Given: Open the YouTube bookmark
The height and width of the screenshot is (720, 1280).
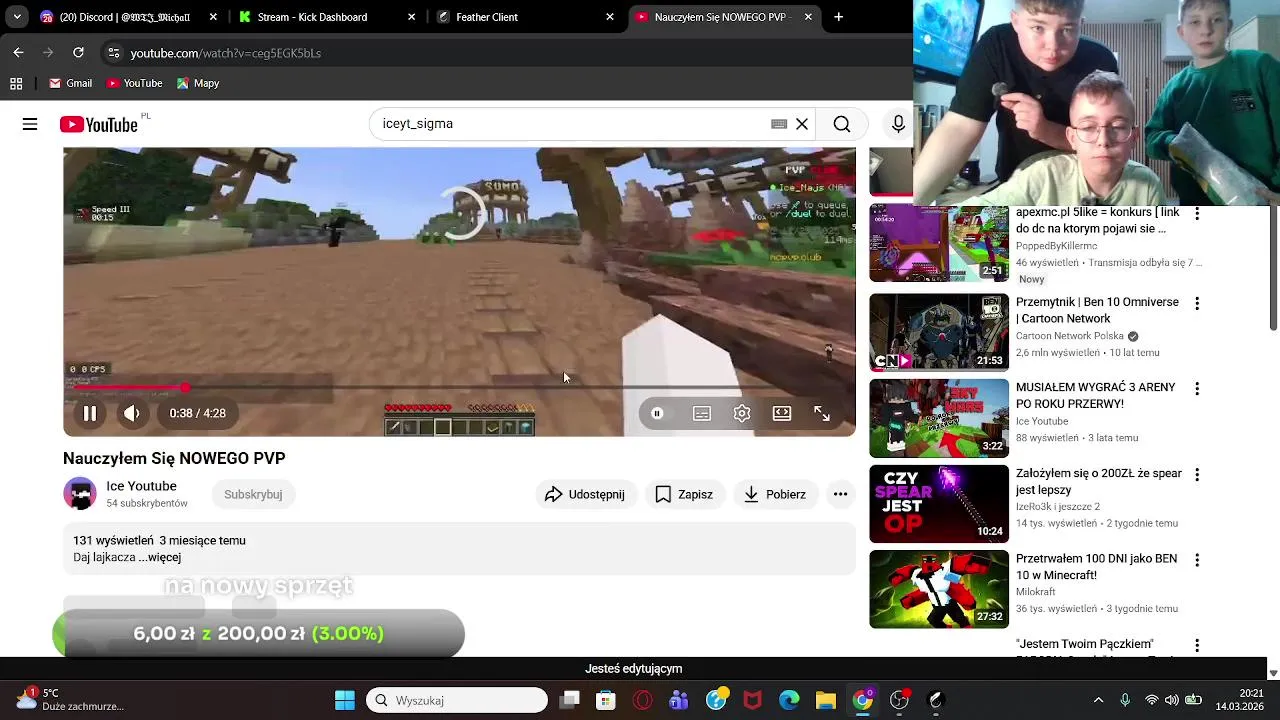Looking at the screenshot, I should coord(134,83).
